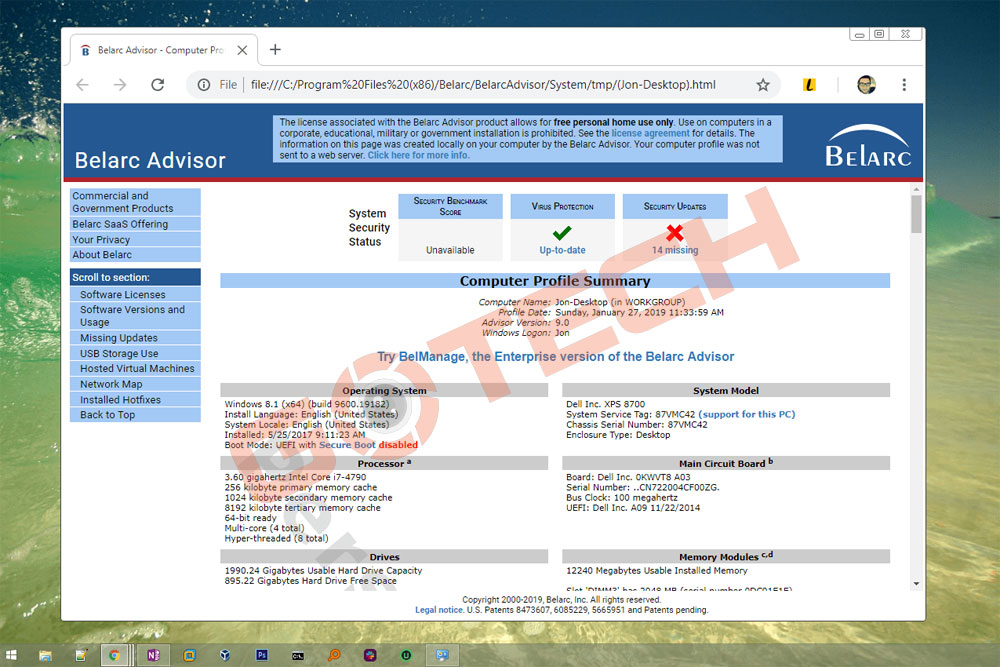
Task: Click the back navigation arrow
Action: (82, 85)
